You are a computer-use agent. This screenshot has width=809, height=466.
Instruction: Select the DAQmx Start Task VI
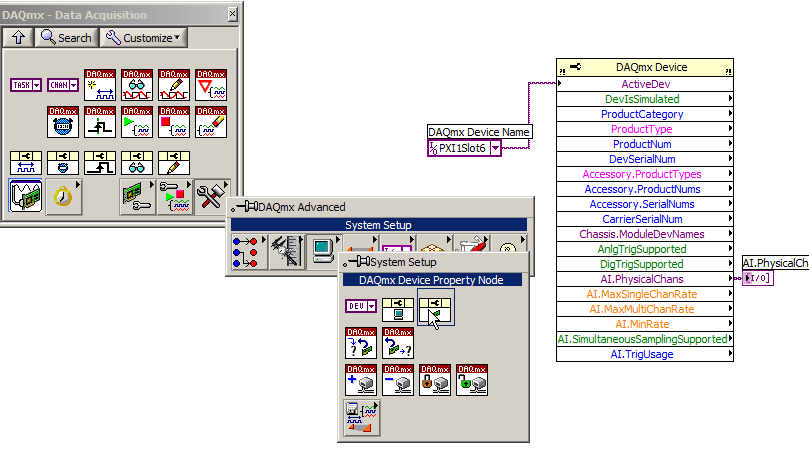point(137,122)
